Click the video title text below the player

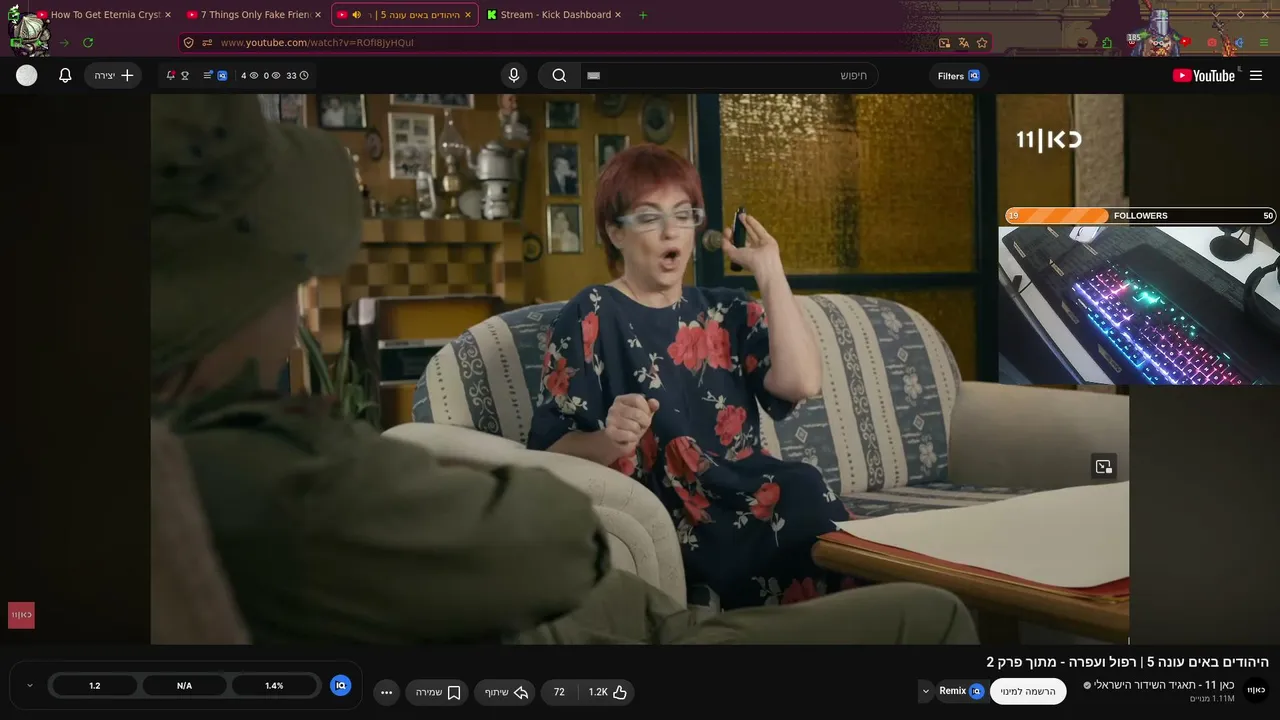pyautogui.click(x=1128, y=662)
